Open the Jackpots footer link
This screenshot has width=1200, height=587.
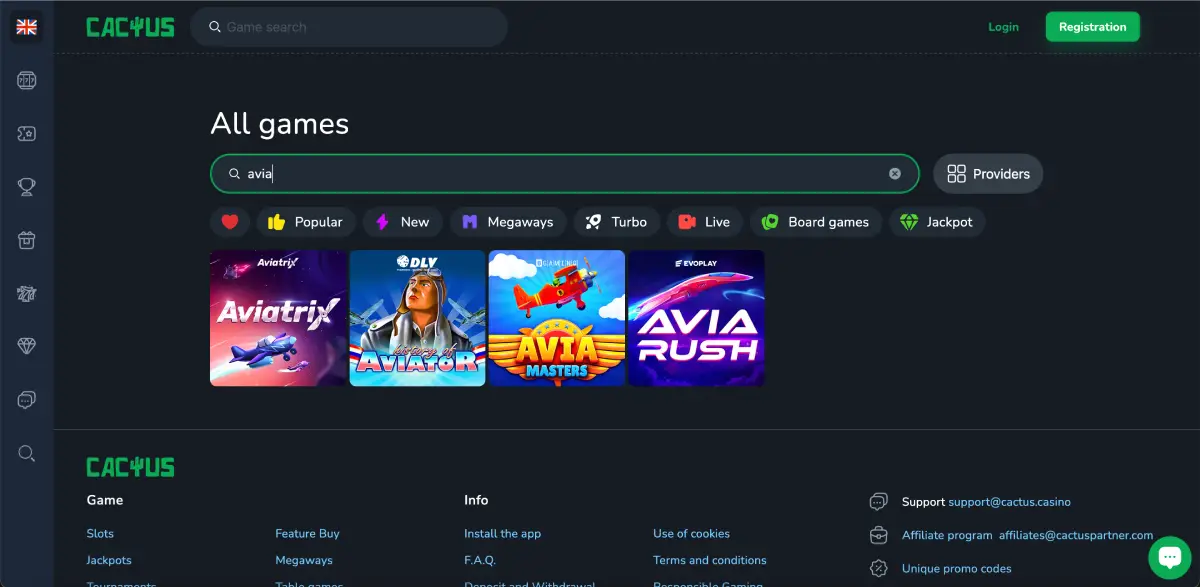pyautogui.click(x=109, y=561)
